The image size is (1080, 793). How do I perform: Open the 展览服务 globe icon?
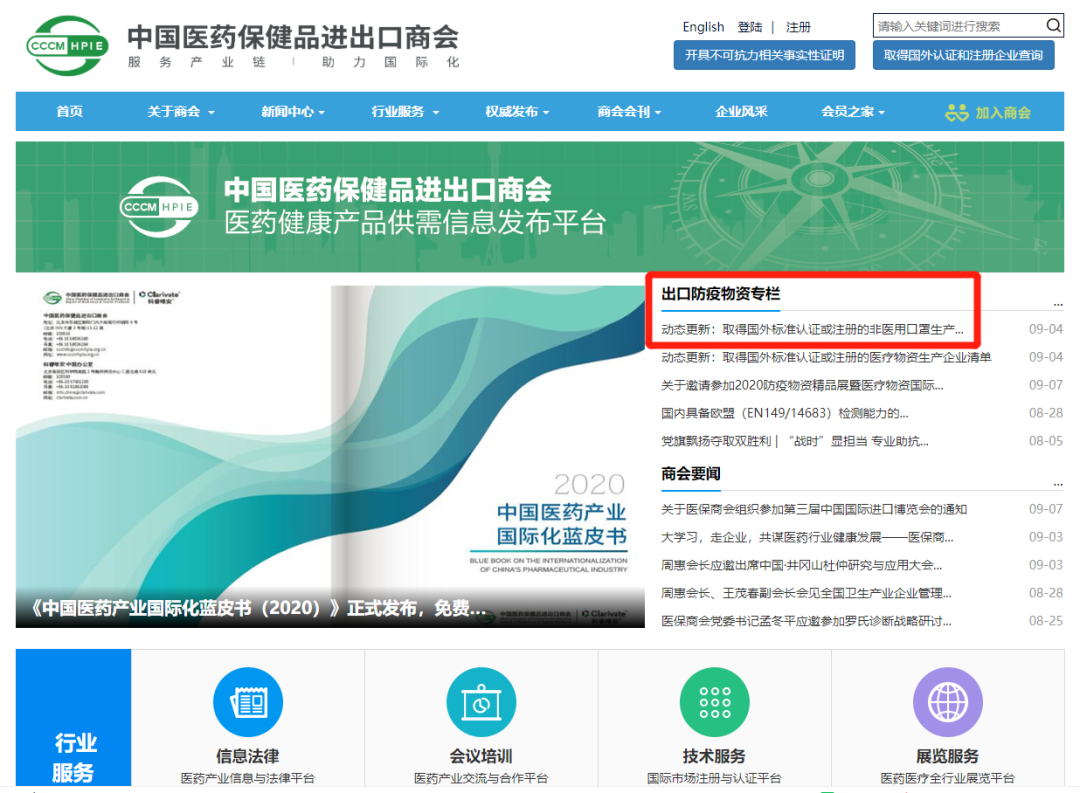pyautogui.click(x=947, y=702)
